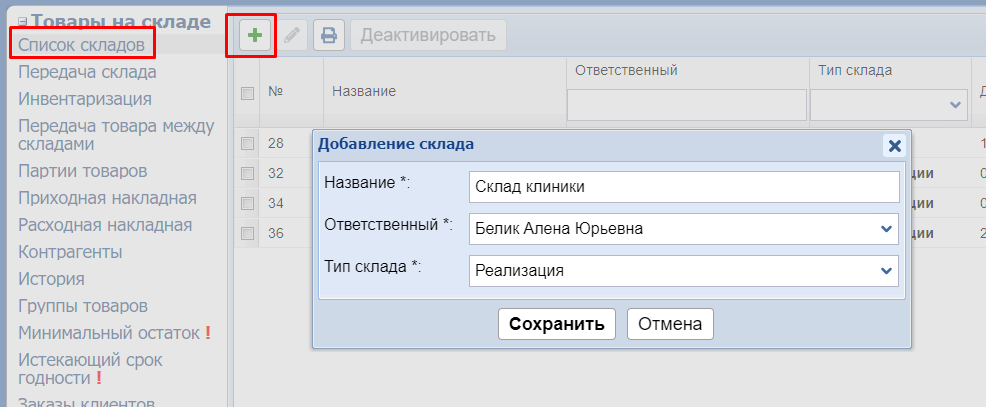Open Приходная накладная in sidebar
This screenshot has height=407, width=986.
pyautogui.click(x=107, y=197)
